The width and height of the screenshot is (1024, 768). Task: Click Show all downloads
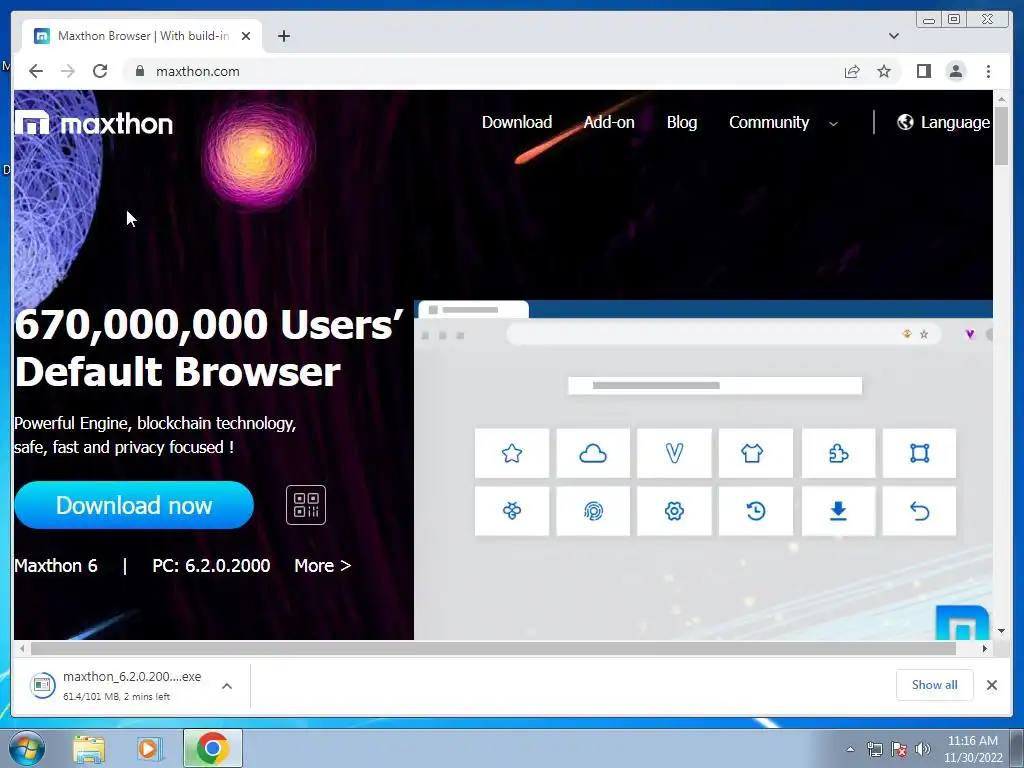pyautogui.click(x=935, y=684)
